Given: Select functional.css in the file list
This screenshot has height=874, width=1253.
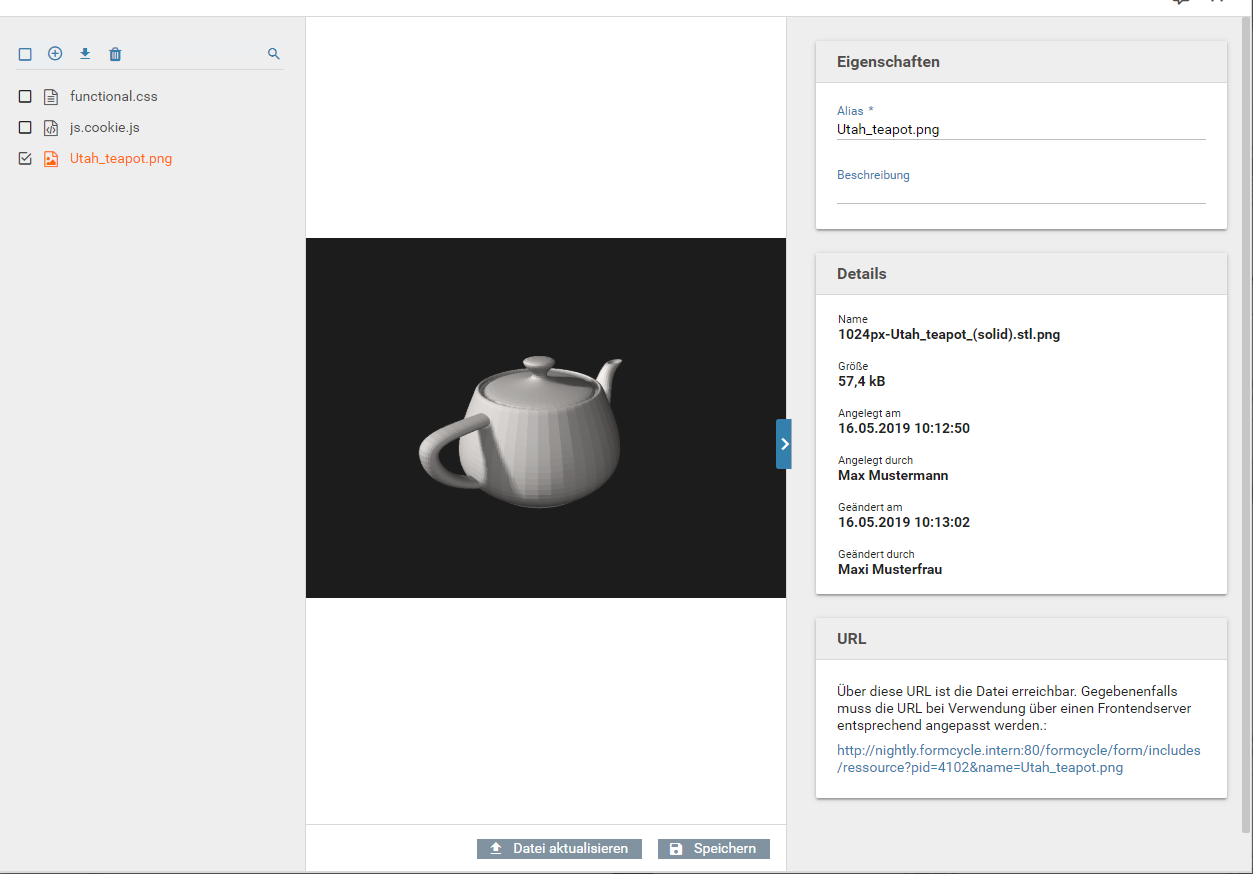Looking at the screenshot, I should 113,97.
